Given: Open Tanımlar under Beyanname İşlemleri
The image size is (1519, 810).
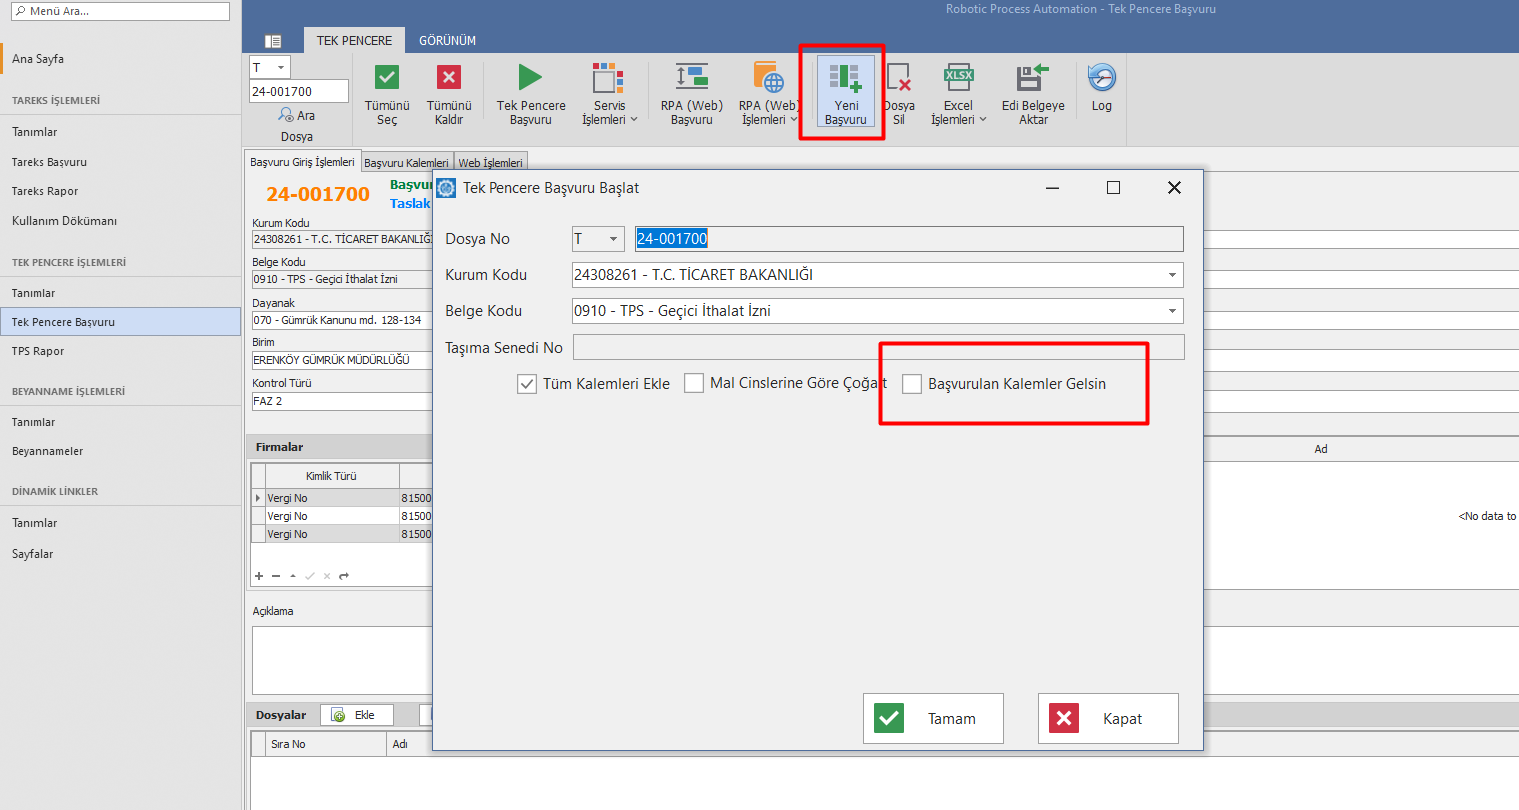Looking at the screenshot, I should coord(33,422).
